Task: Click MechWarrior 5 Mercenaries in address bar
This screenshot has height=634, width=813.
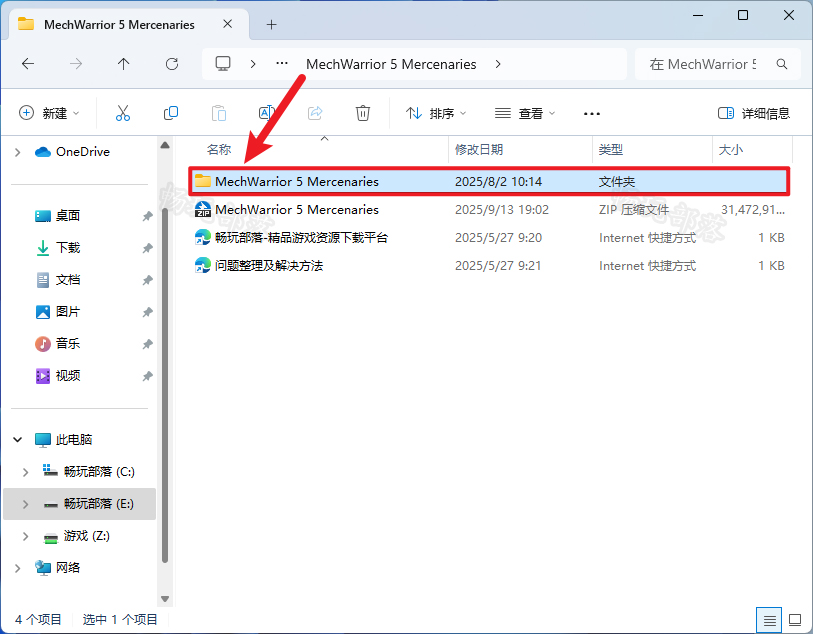Action: (x=391, y=64)
